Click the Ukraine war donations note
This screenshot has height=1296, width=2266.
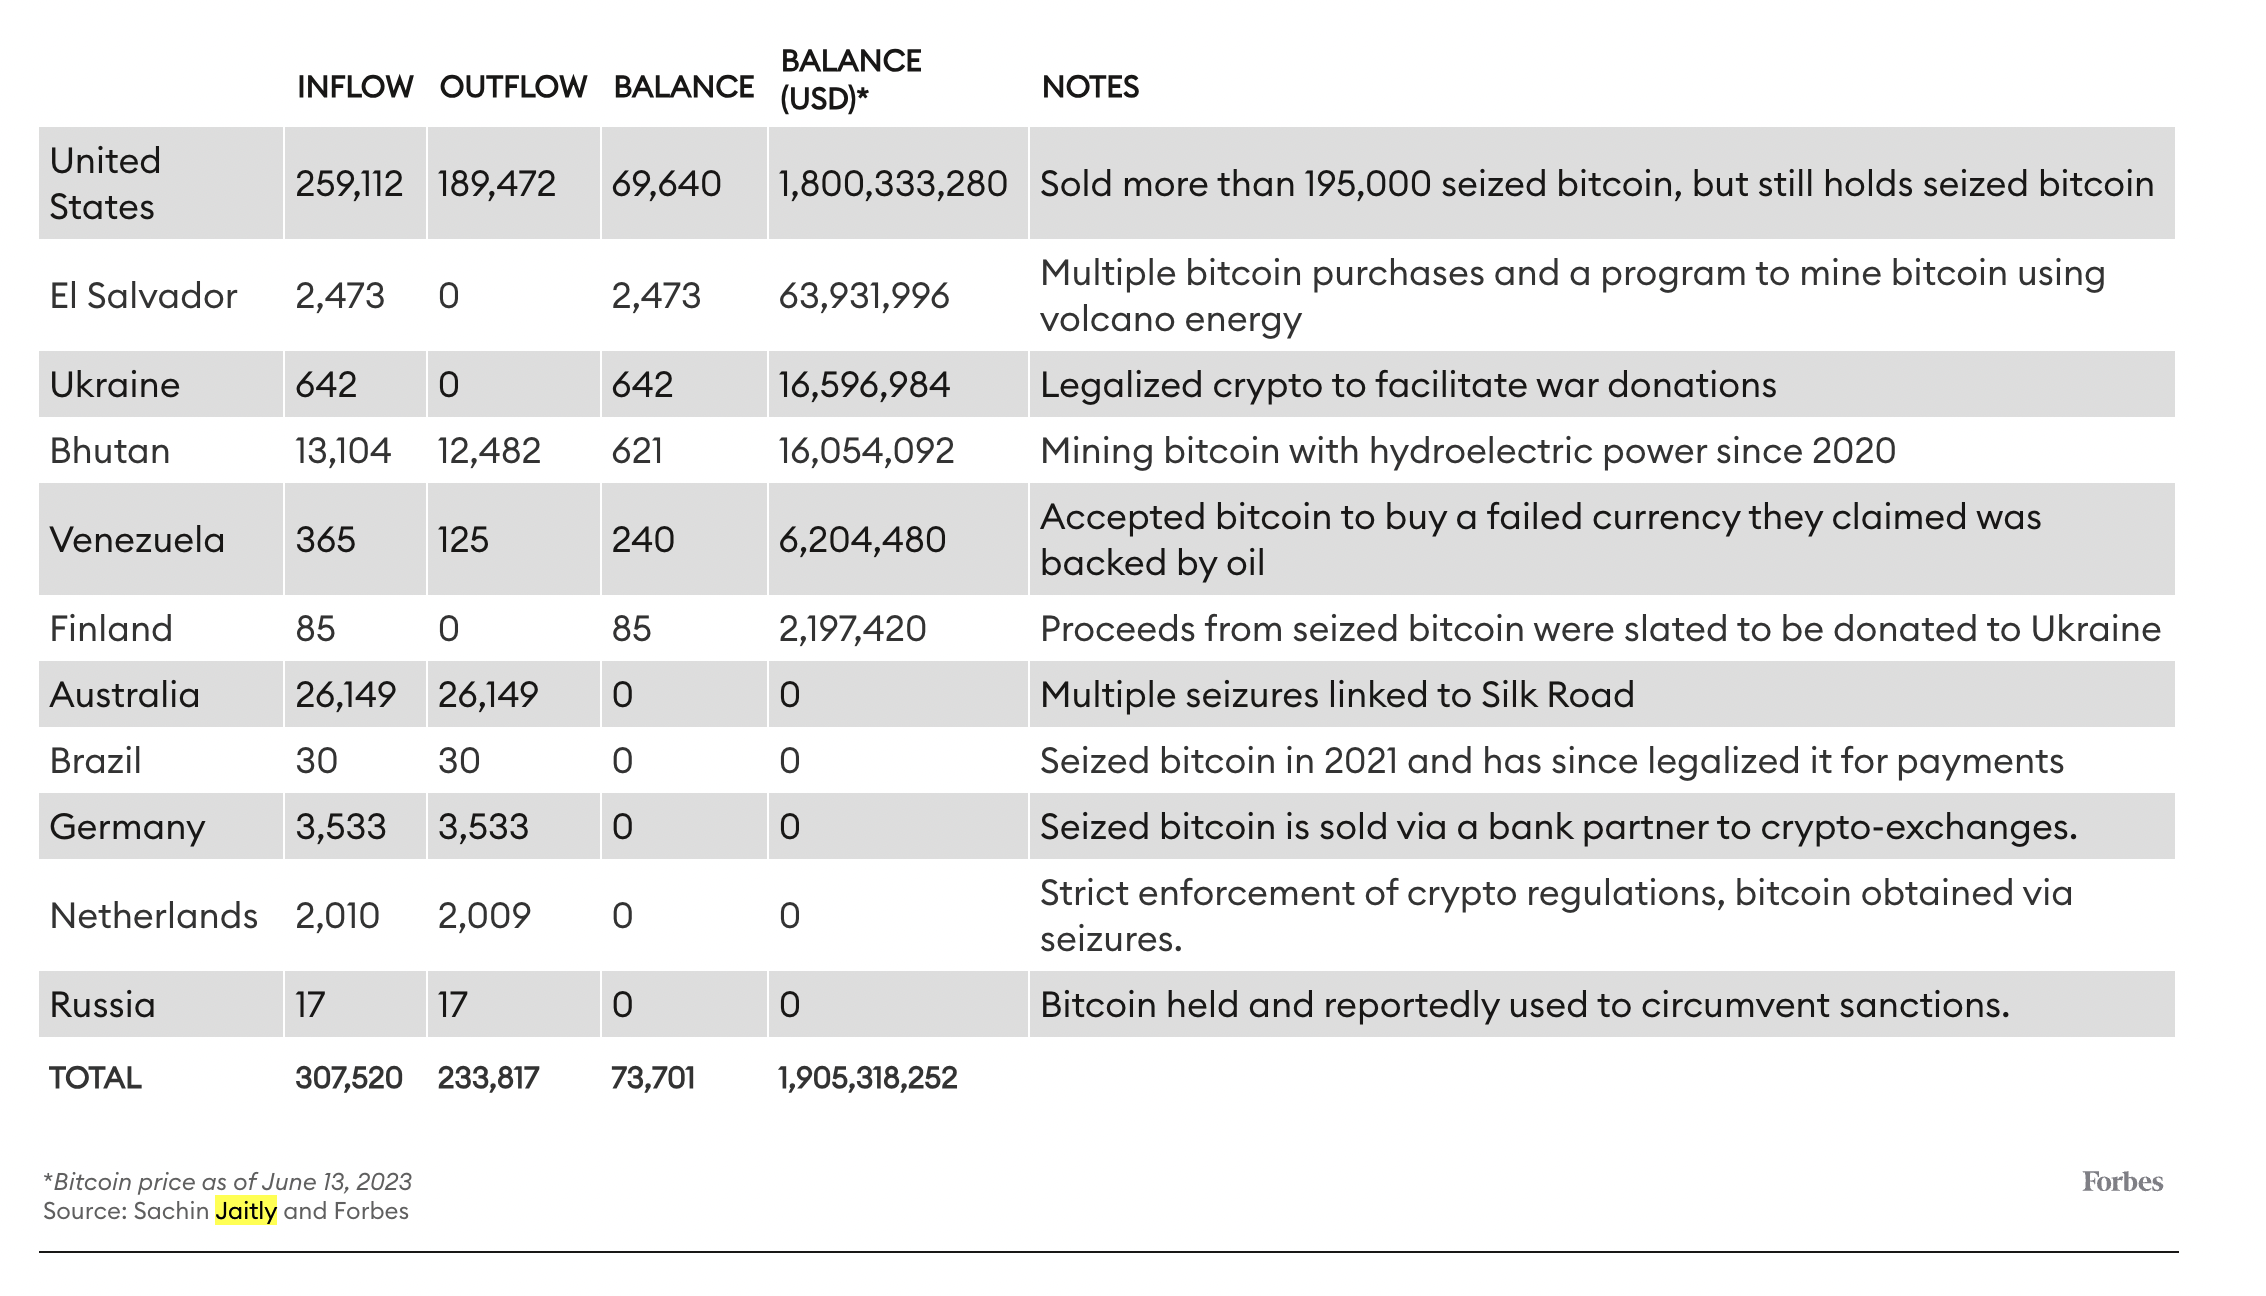coord(1408,385)
